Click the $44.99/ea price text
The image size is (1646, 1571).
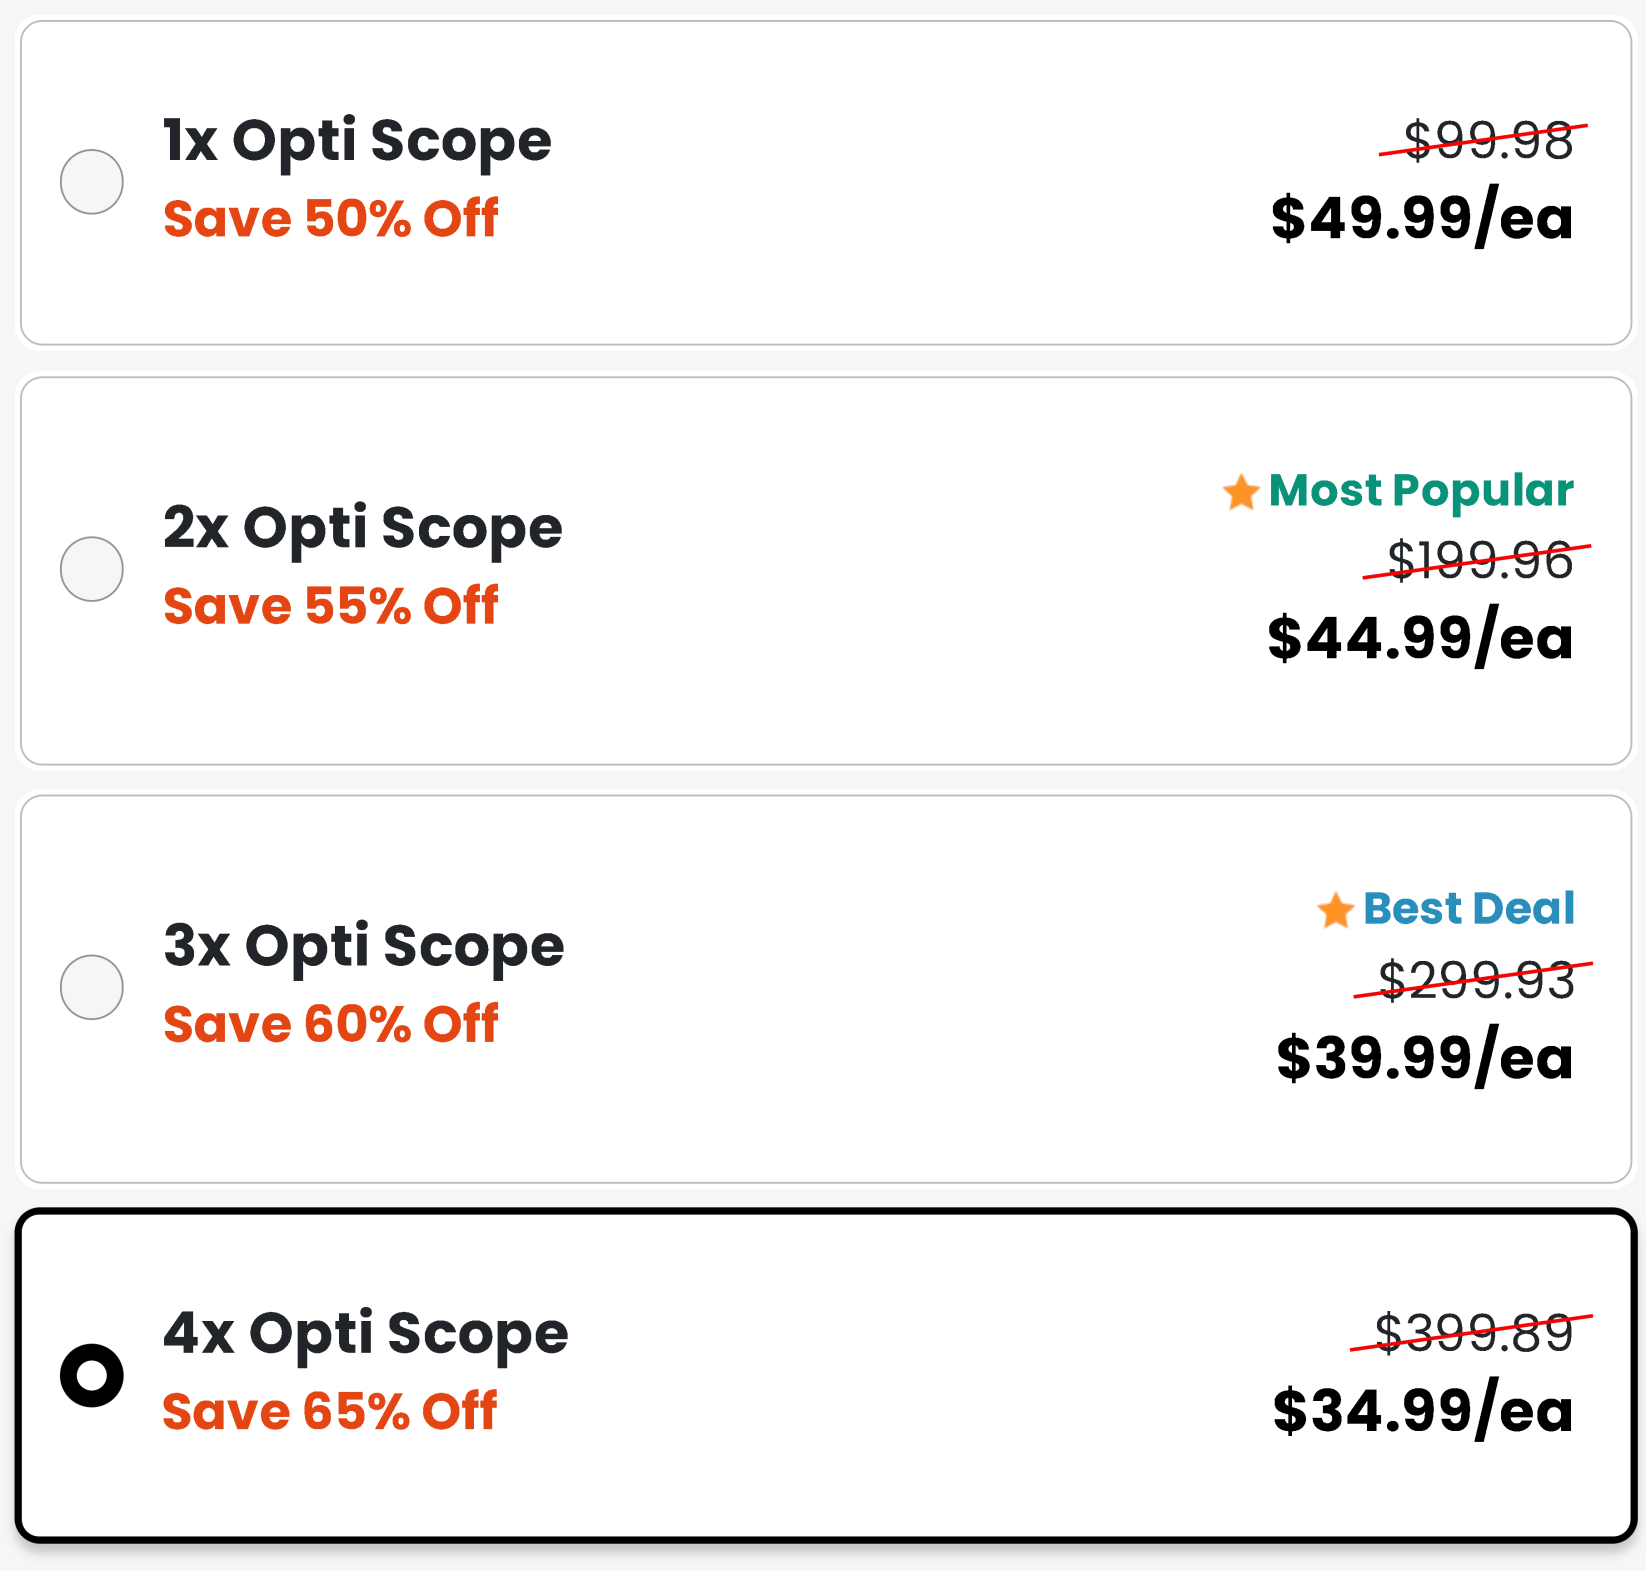coord(1419,639)
